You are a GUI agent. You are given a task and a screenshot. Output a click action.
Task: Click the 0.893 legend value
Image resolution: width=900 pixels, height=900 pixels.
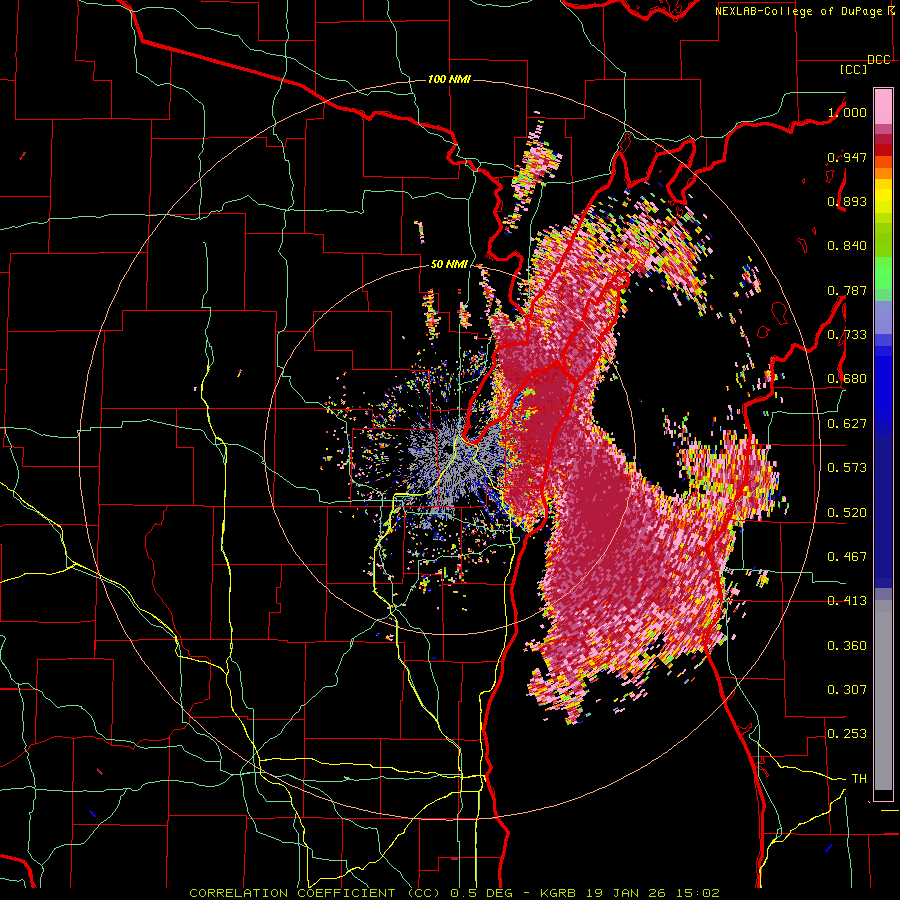pos(847,201)
